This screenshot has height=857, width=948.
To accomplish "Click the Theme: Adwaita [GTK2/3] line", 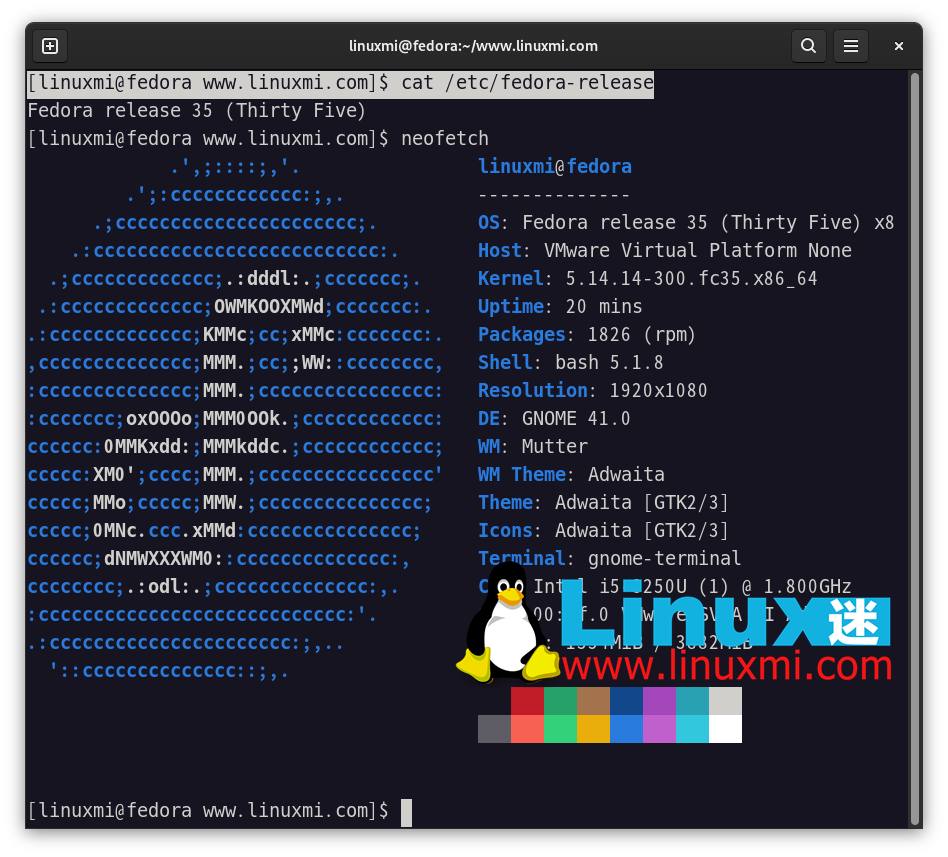I will 603,503.
